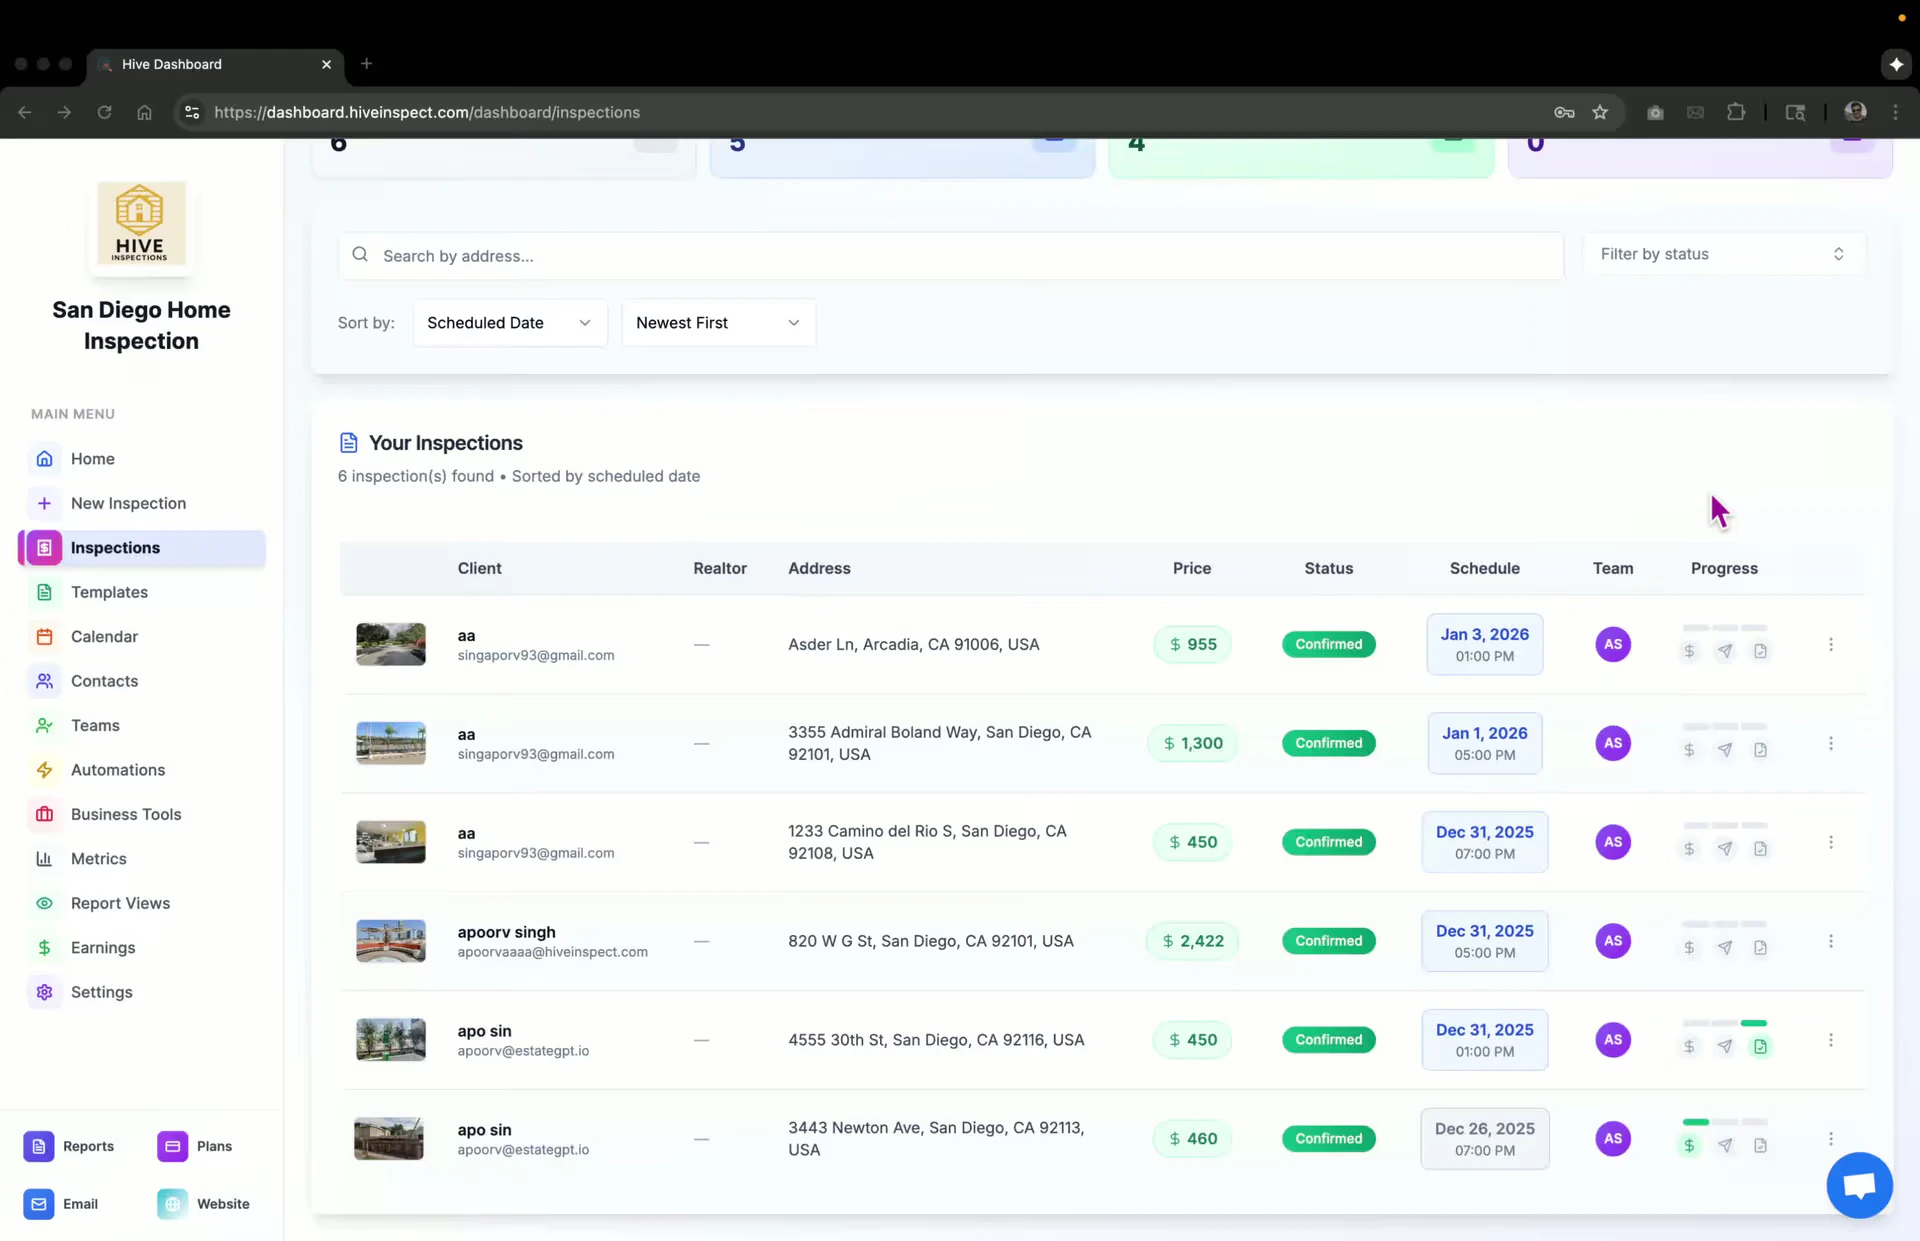Open the Email shortcut in the sidebar
Viewport: 1920px width, 1241px height.
[62, 1204]
